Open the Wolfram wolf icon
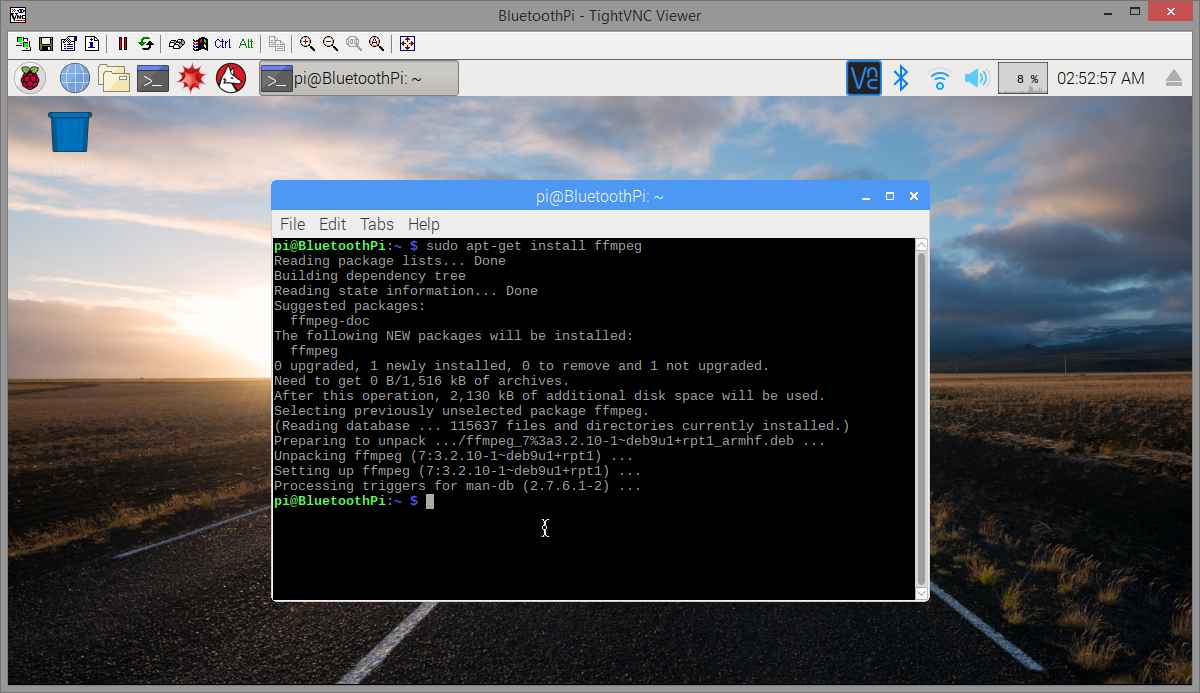This screenshot has height=693, width=1200. pos(231,78)
